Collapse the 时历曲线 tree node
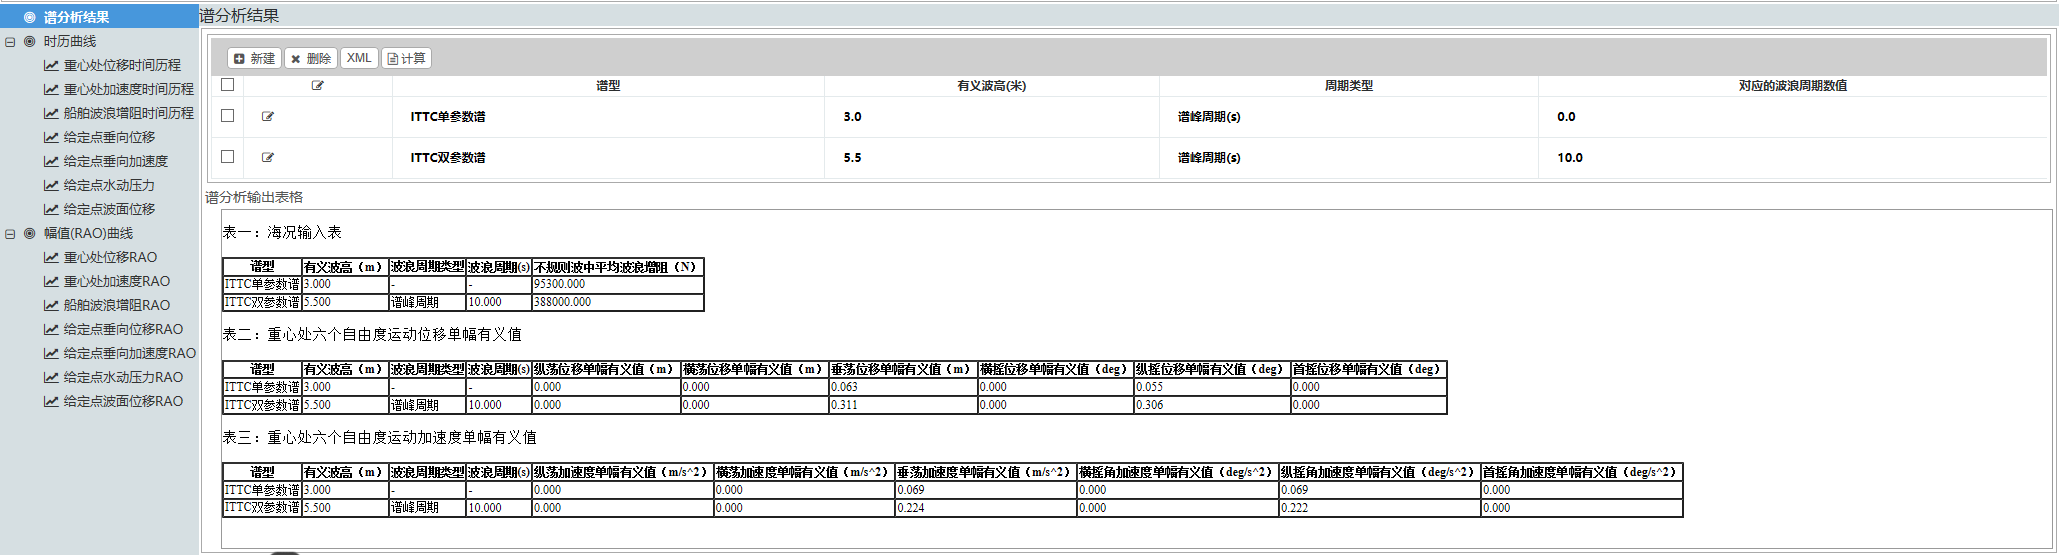This screenshot has width=2061, height=555. point(10,42)
